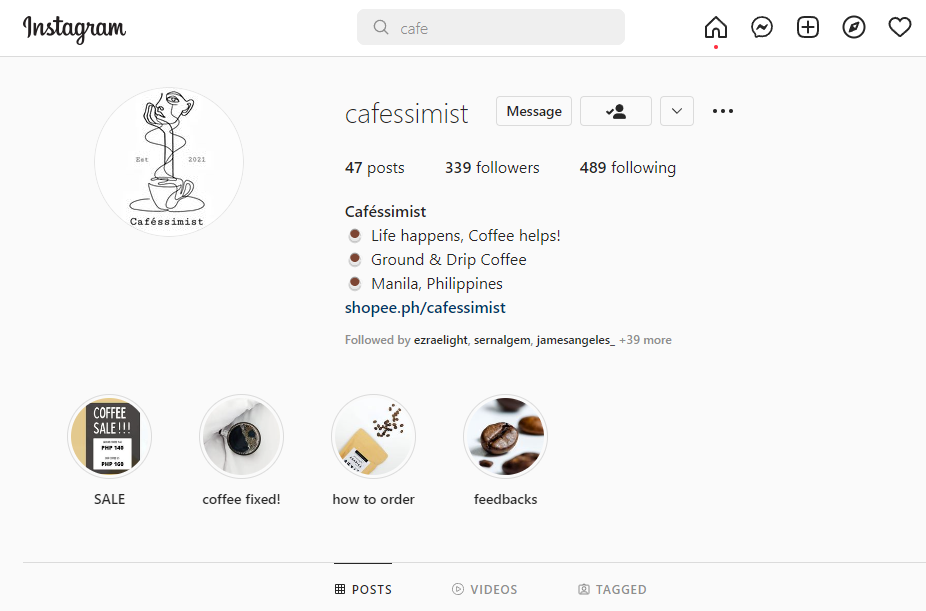The height and width of the screenshot is (611, 926).
Task: Open the how to order highlight
Action: pyautogui.click(x=374, y=437)
